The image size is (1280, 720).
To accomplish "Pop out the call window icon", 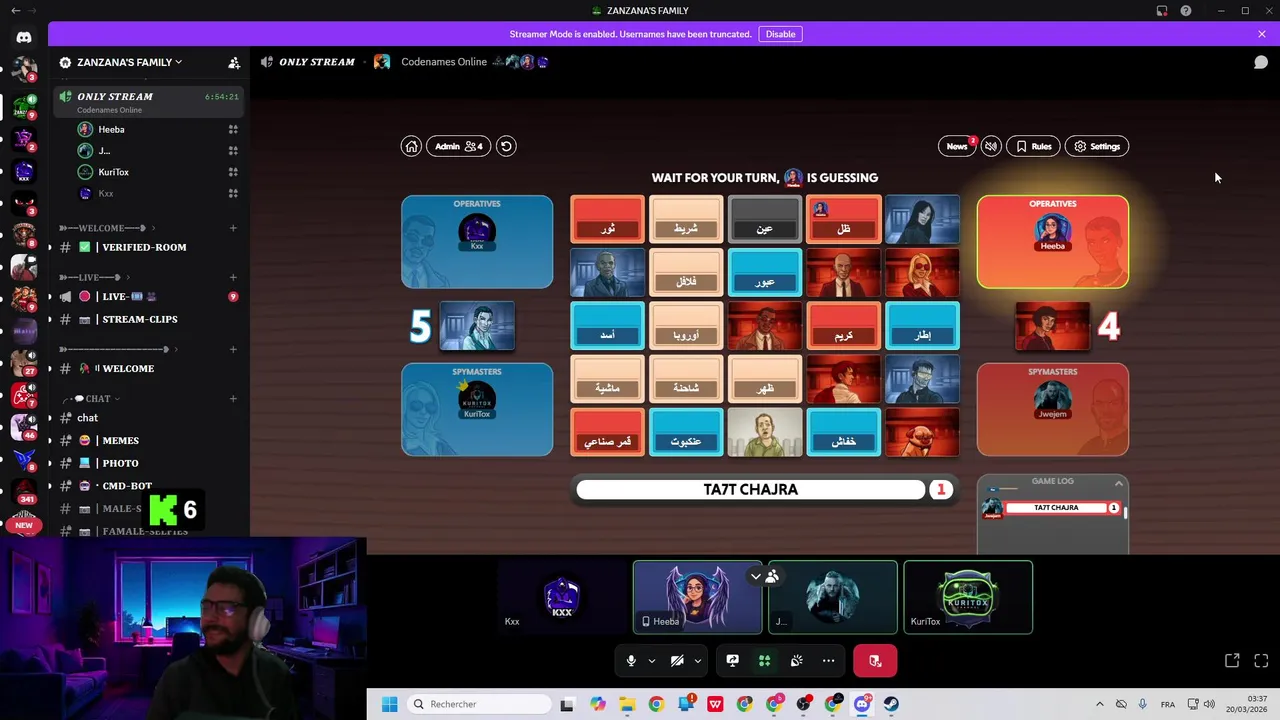I will pyautogui.click(x=1232, y=660).
